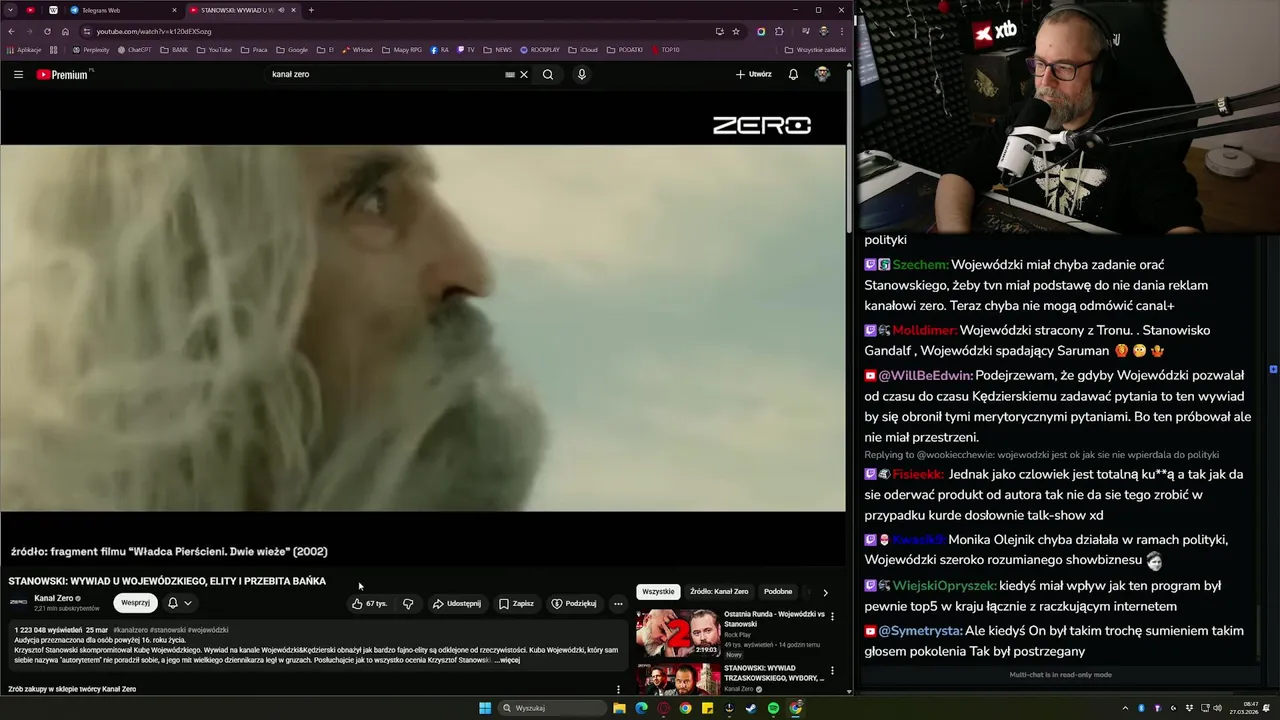Click the YouTube page scrollbar
The image size is (1280, 720).
[x=850, y=150]
